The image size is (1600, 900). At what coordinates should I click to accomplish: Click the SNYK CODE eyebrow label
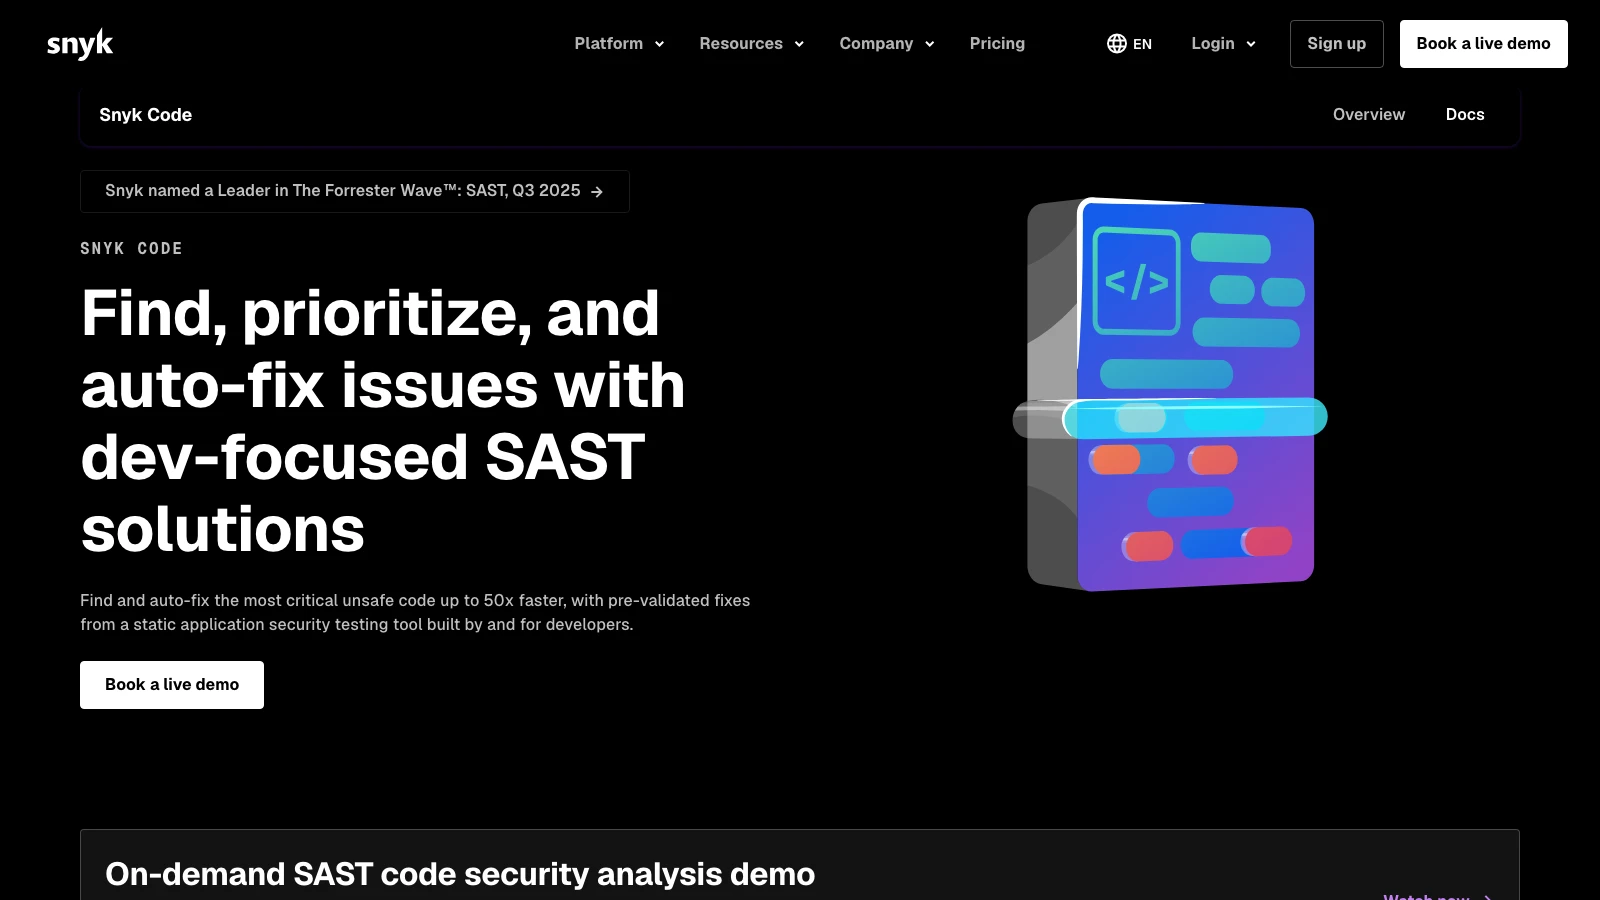[x=131, y=248]
